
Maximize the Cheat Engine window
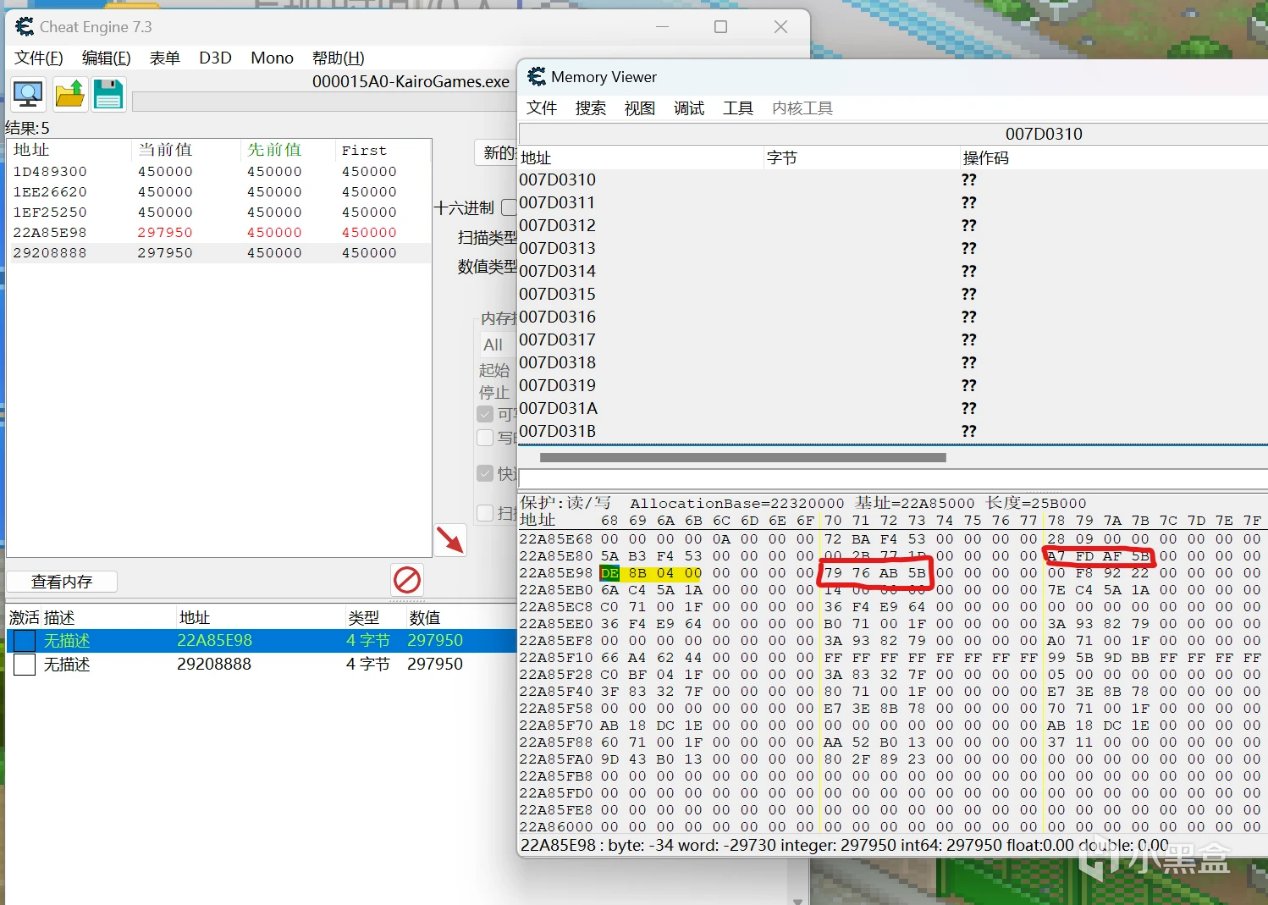tap(720, 27)
